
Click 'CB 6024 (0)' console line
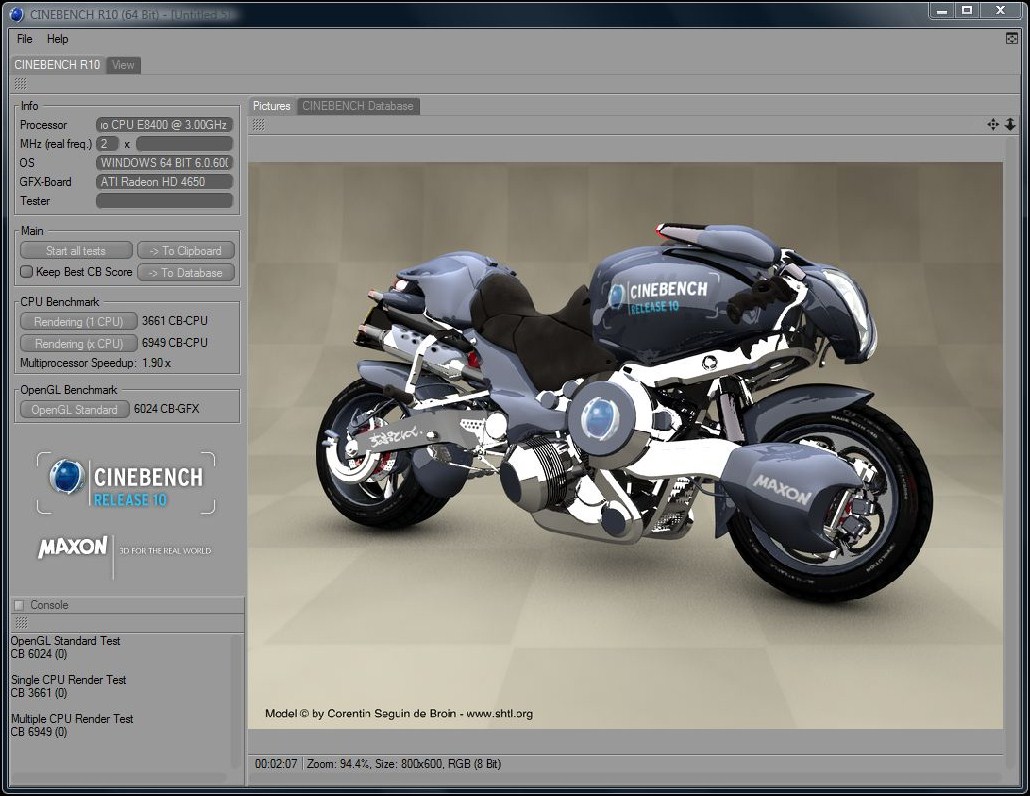[39, 653]
